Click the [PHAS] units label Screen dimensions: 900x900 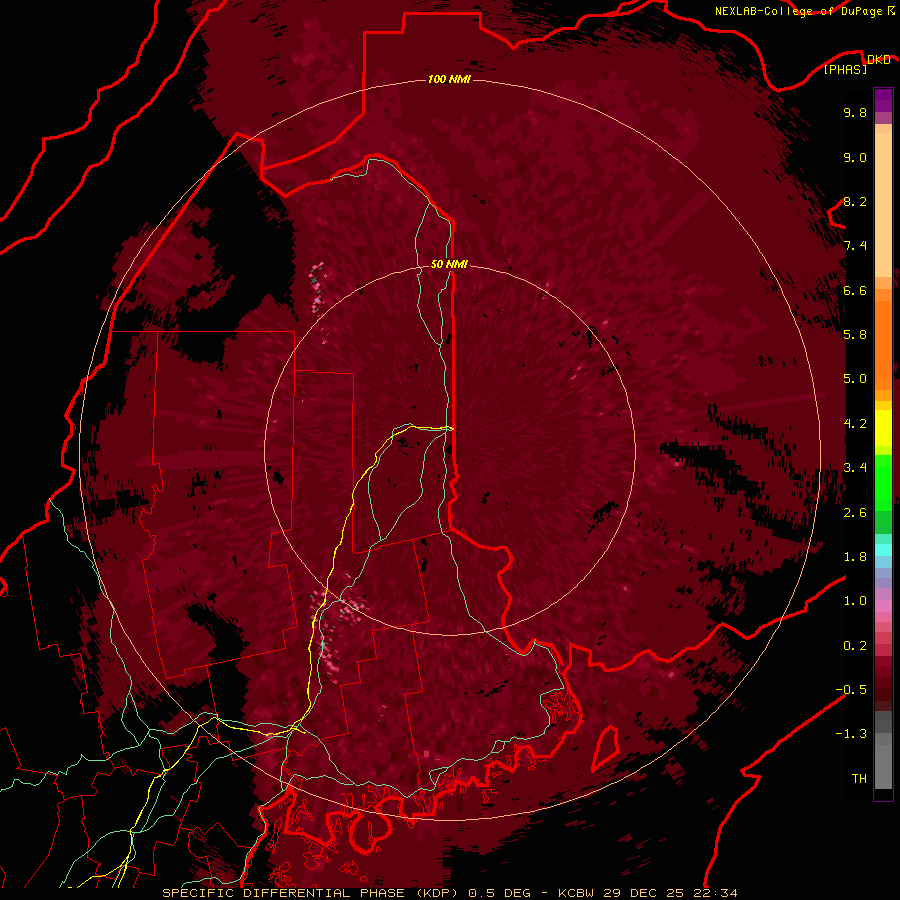click(x=845, y=70)
